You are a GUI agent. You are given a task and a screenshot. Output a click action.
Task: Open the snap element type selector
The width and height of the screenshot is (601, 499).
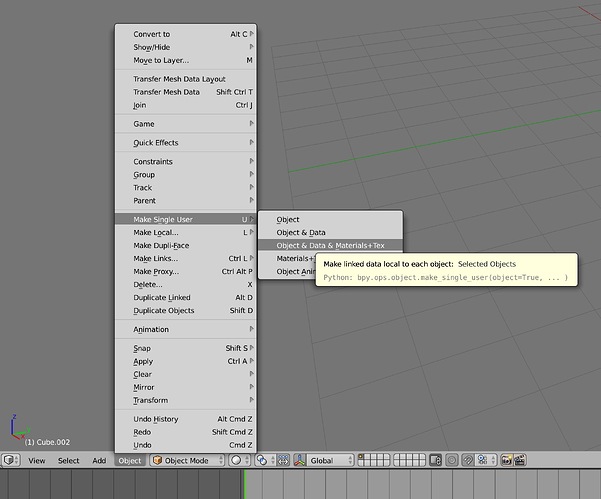coord(486,460)
